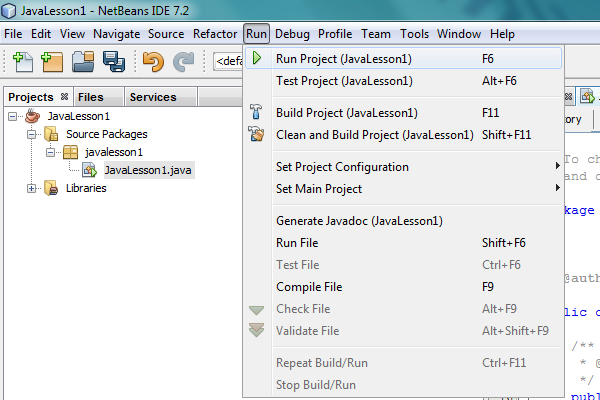This screenshot has height=400, width=600.
Task: Switch to the Services tab
Action: [160, 97]
